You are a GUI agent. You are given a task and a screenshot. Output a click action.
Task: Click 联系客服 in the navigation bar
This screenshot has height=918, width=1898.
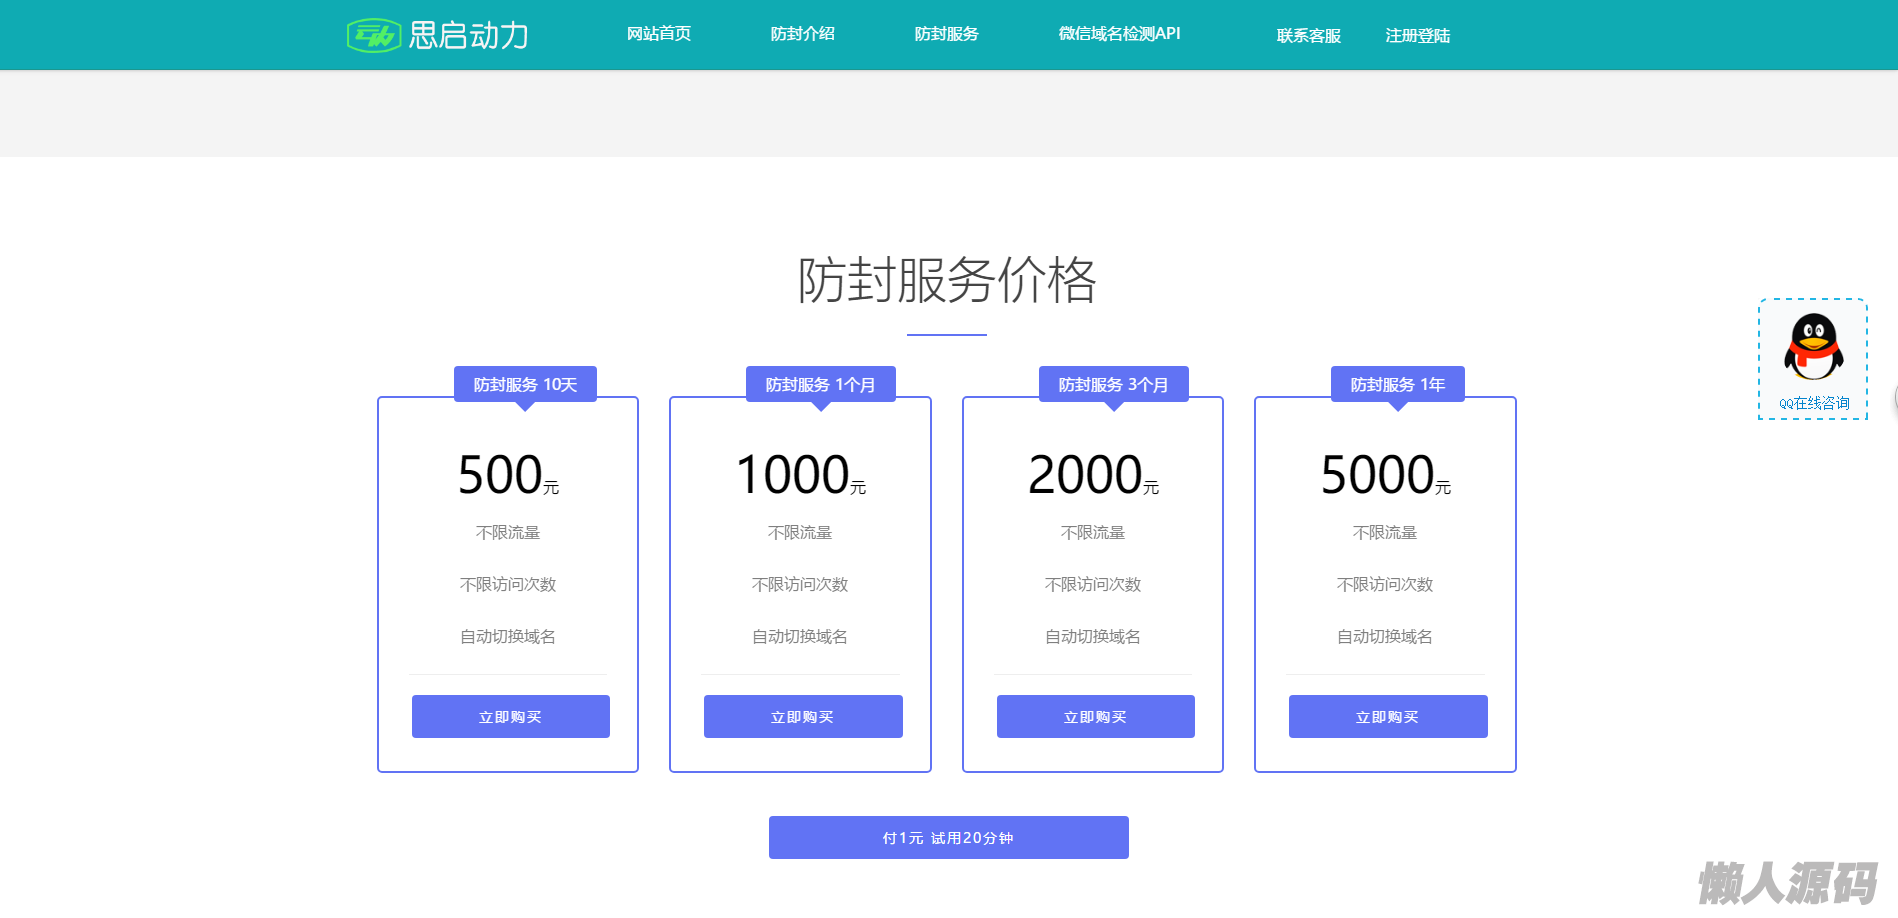pos(1308,36)
